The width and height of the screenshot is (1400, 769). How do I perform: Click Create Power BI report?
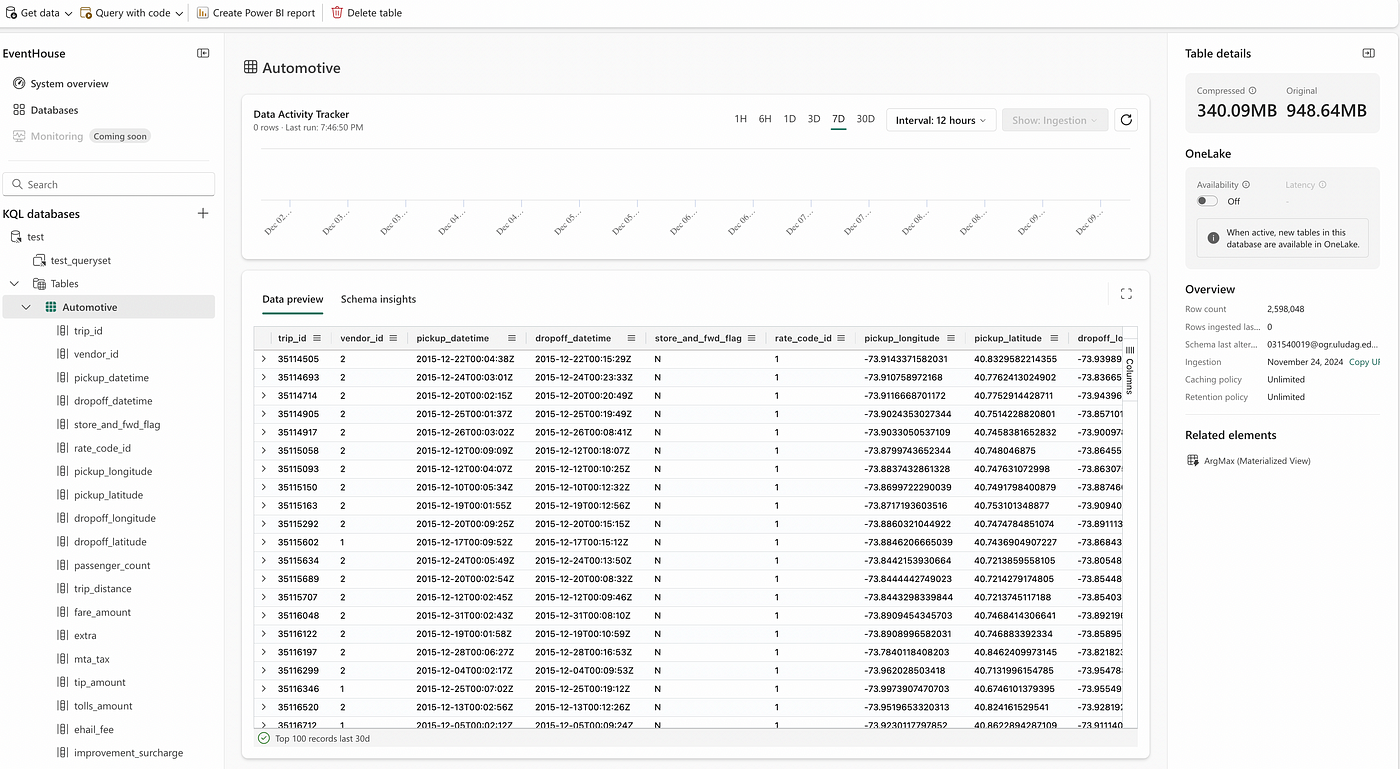point(256,13)
